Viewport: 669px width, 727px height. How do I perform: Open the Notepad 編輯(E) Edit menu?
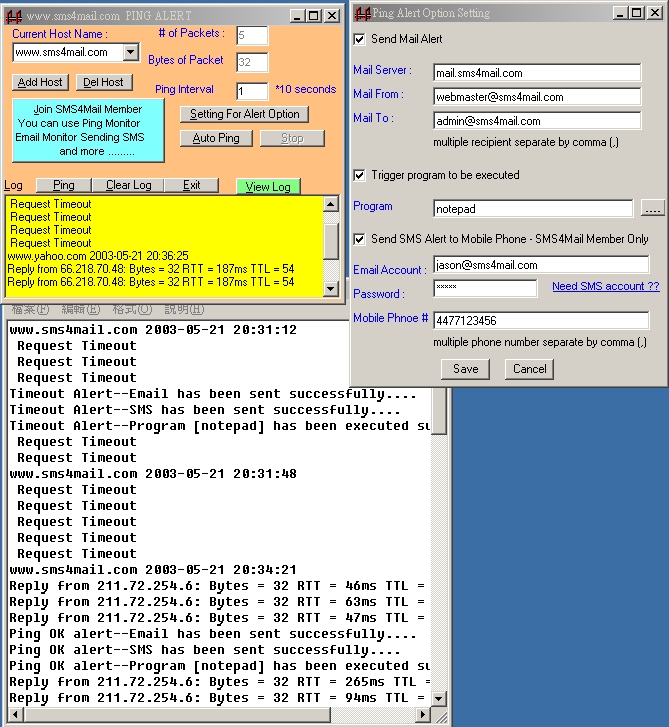pyautogui.click(x=81, y=309)
